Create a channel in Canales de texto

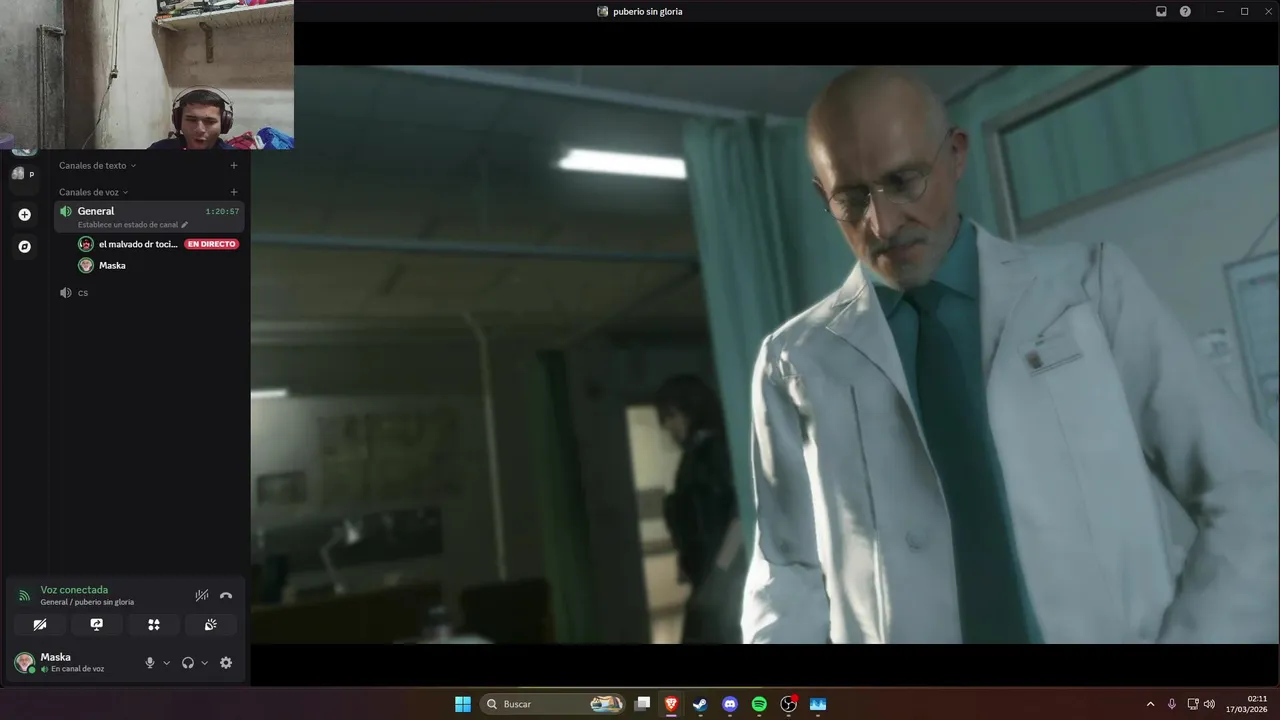point(234,166)
